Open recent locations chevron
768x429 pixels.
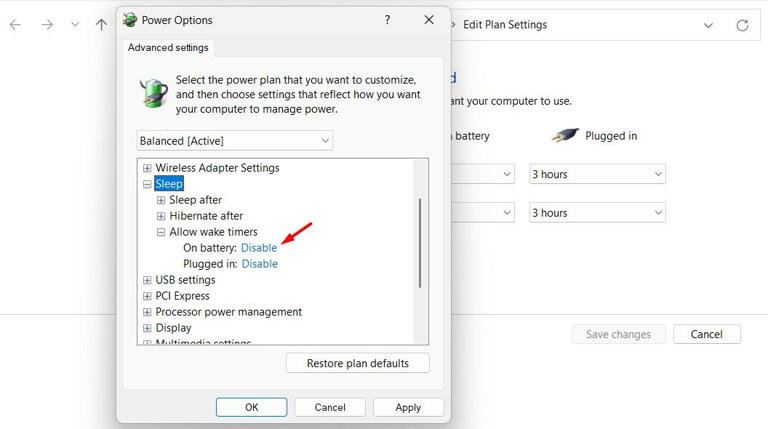tap(75, 25)
